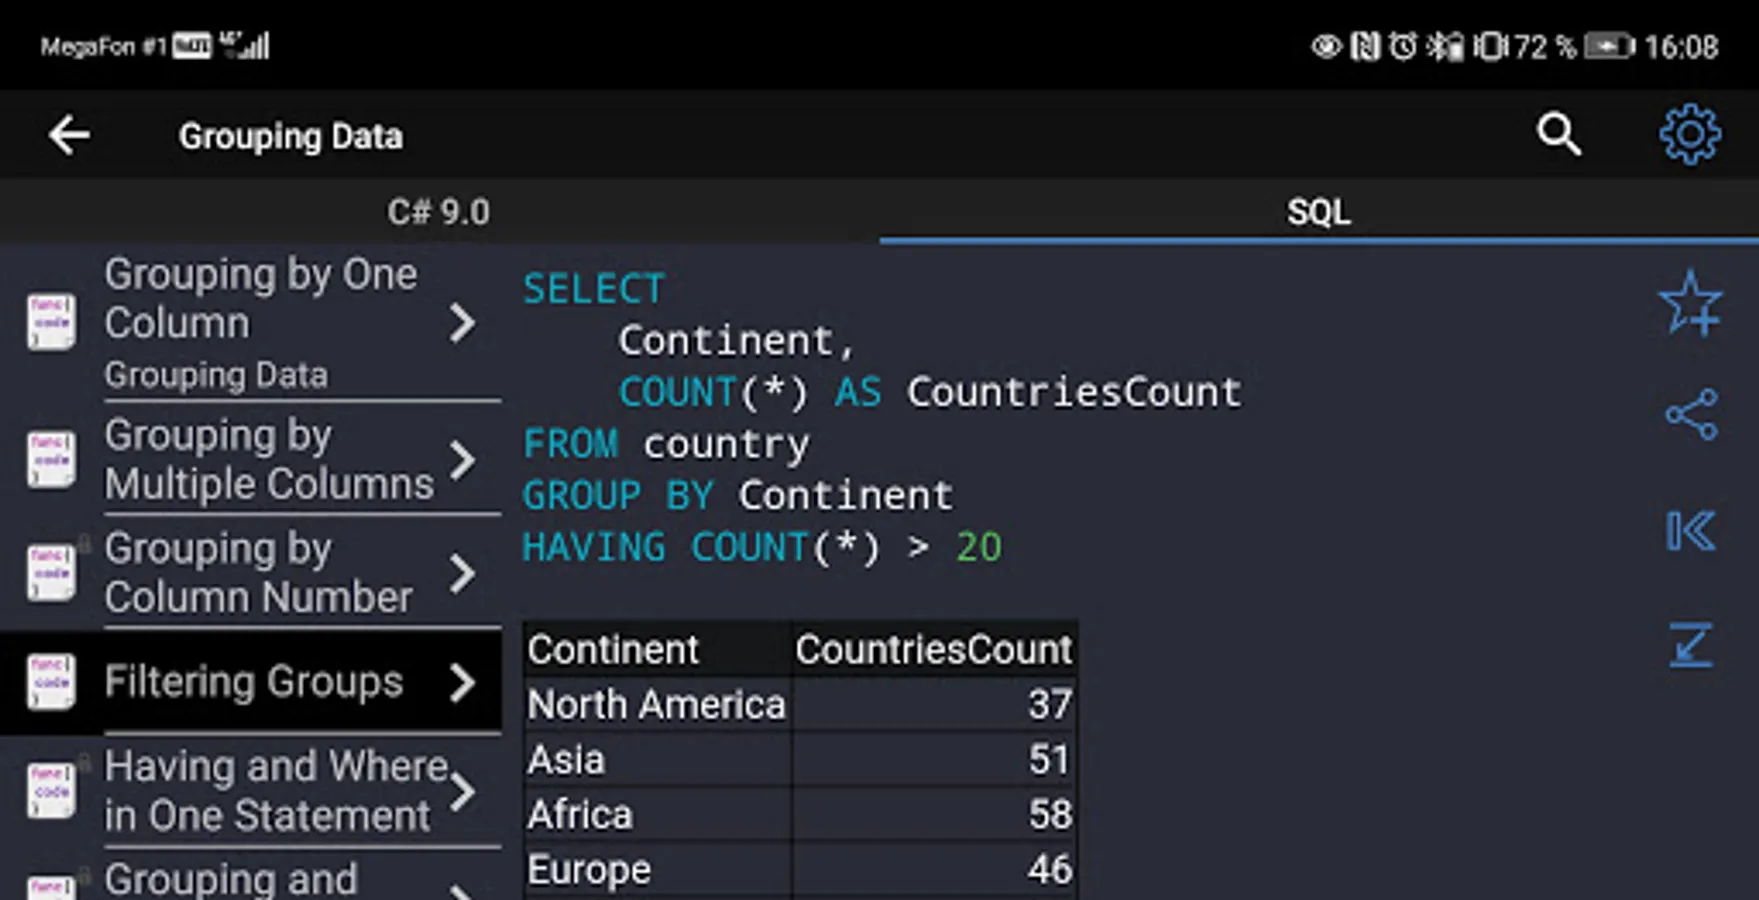
Task: Expand Having and Where in One Statement chevron
Action: coord(461,793)
